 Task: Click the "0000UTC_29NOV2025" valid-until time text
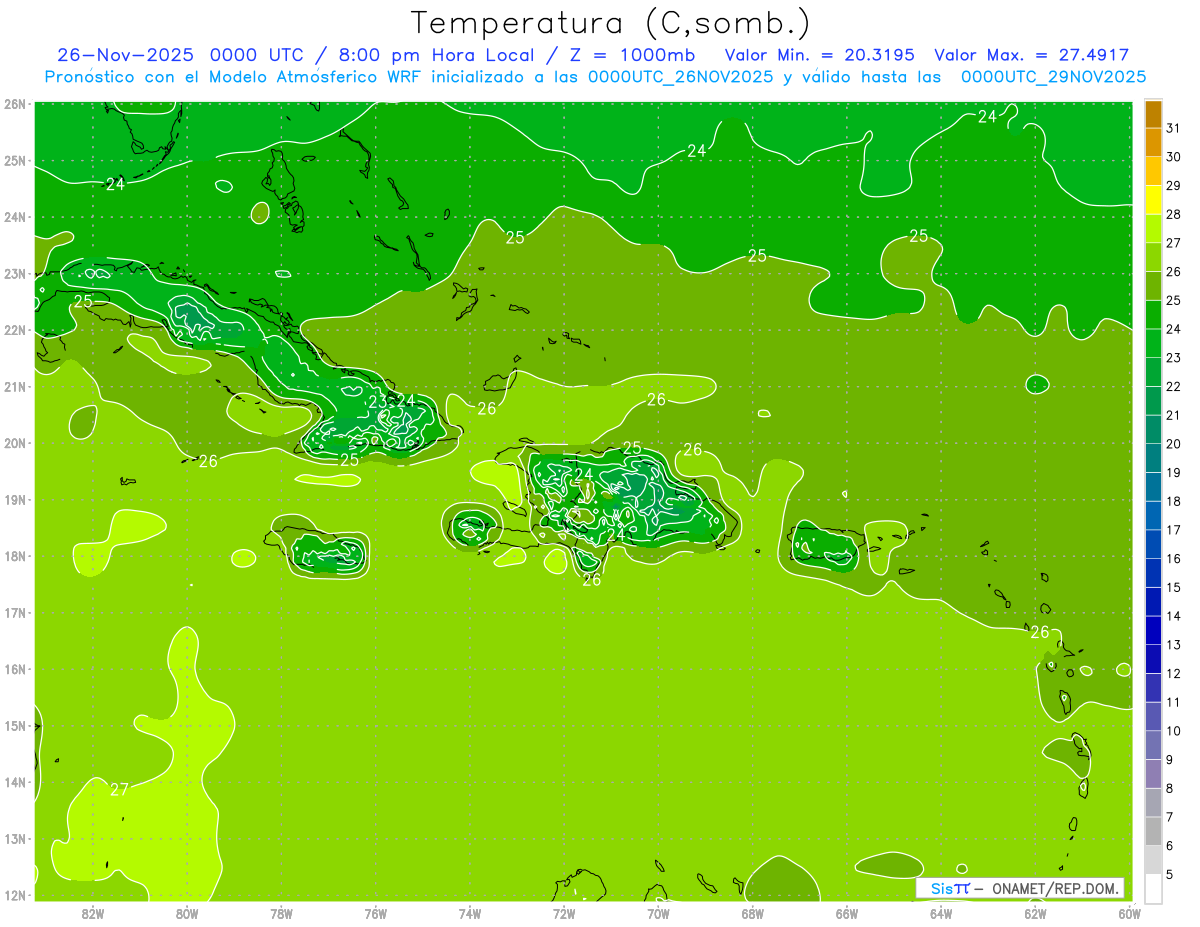1053,77
